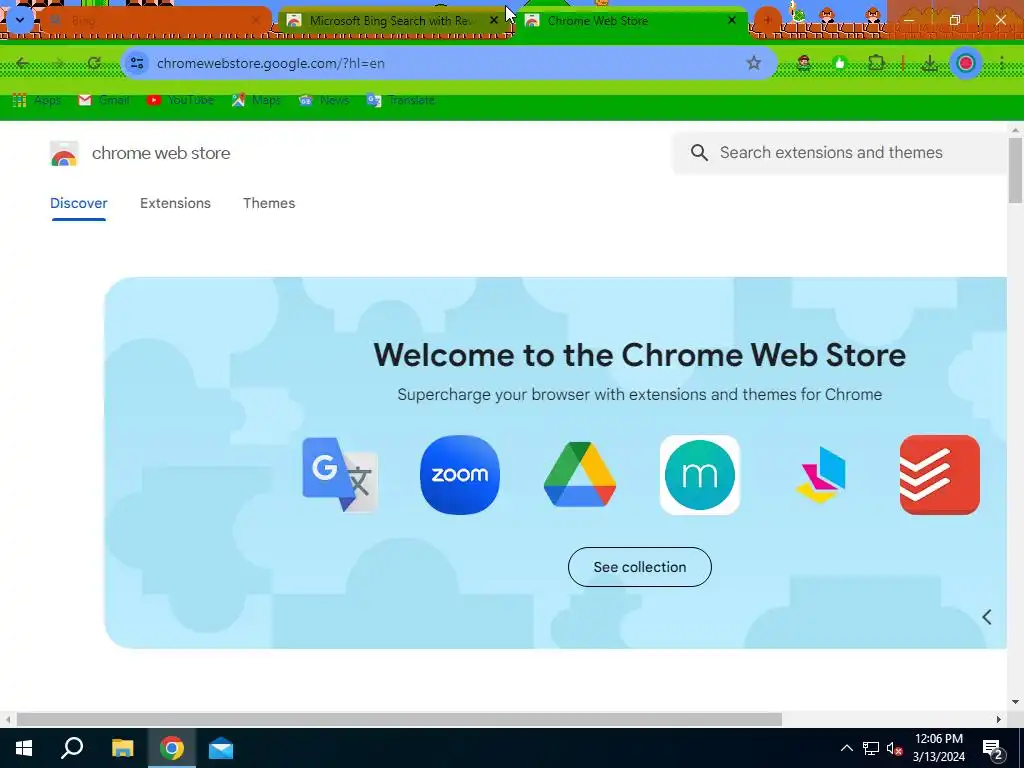Click the horizontal scrollbar thumb
This screenshot has height=768, width=1024.
(399, 719)
